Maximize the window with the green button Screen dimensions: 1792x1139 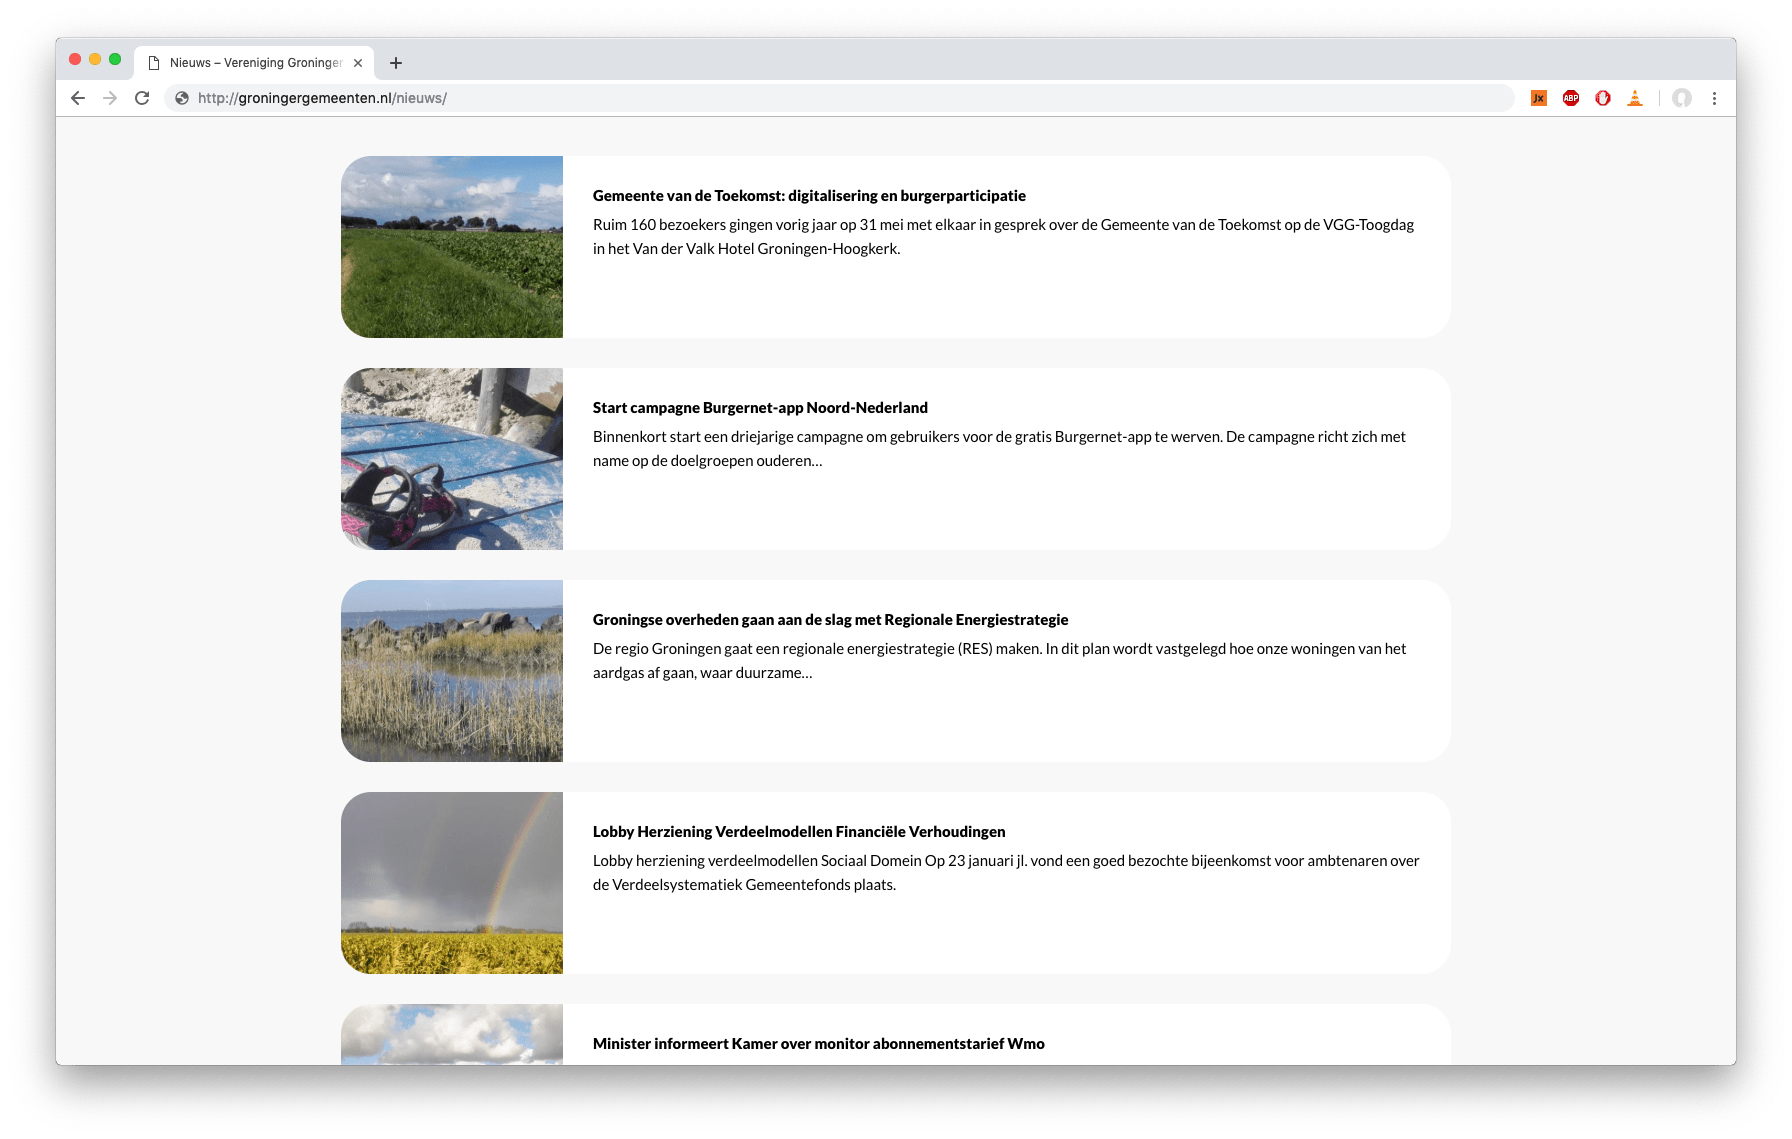[115, 59]
